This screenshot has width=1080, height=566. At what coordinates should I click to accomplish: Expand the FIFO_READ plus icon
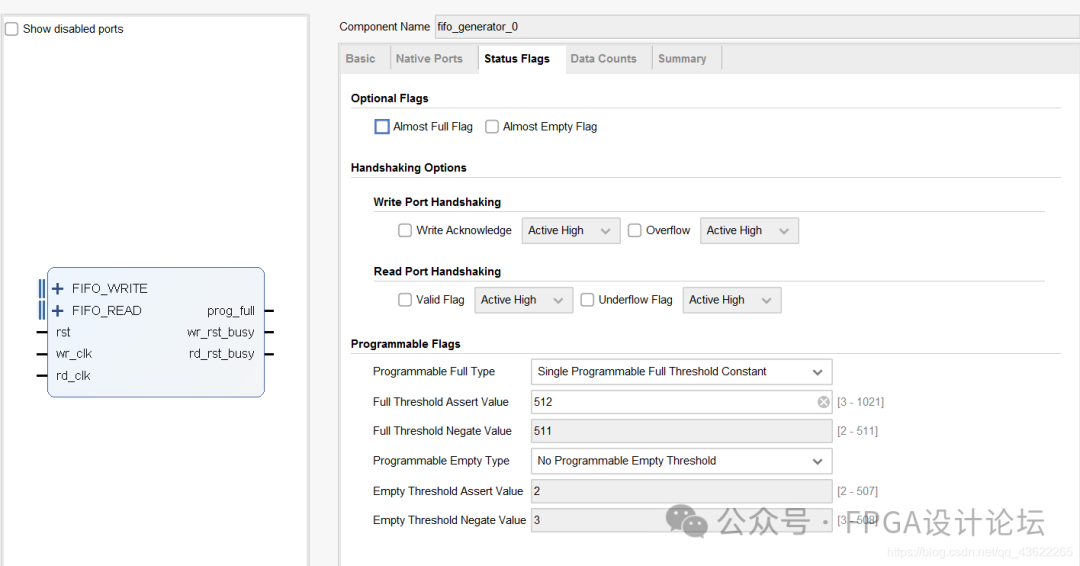pos(58,311)
